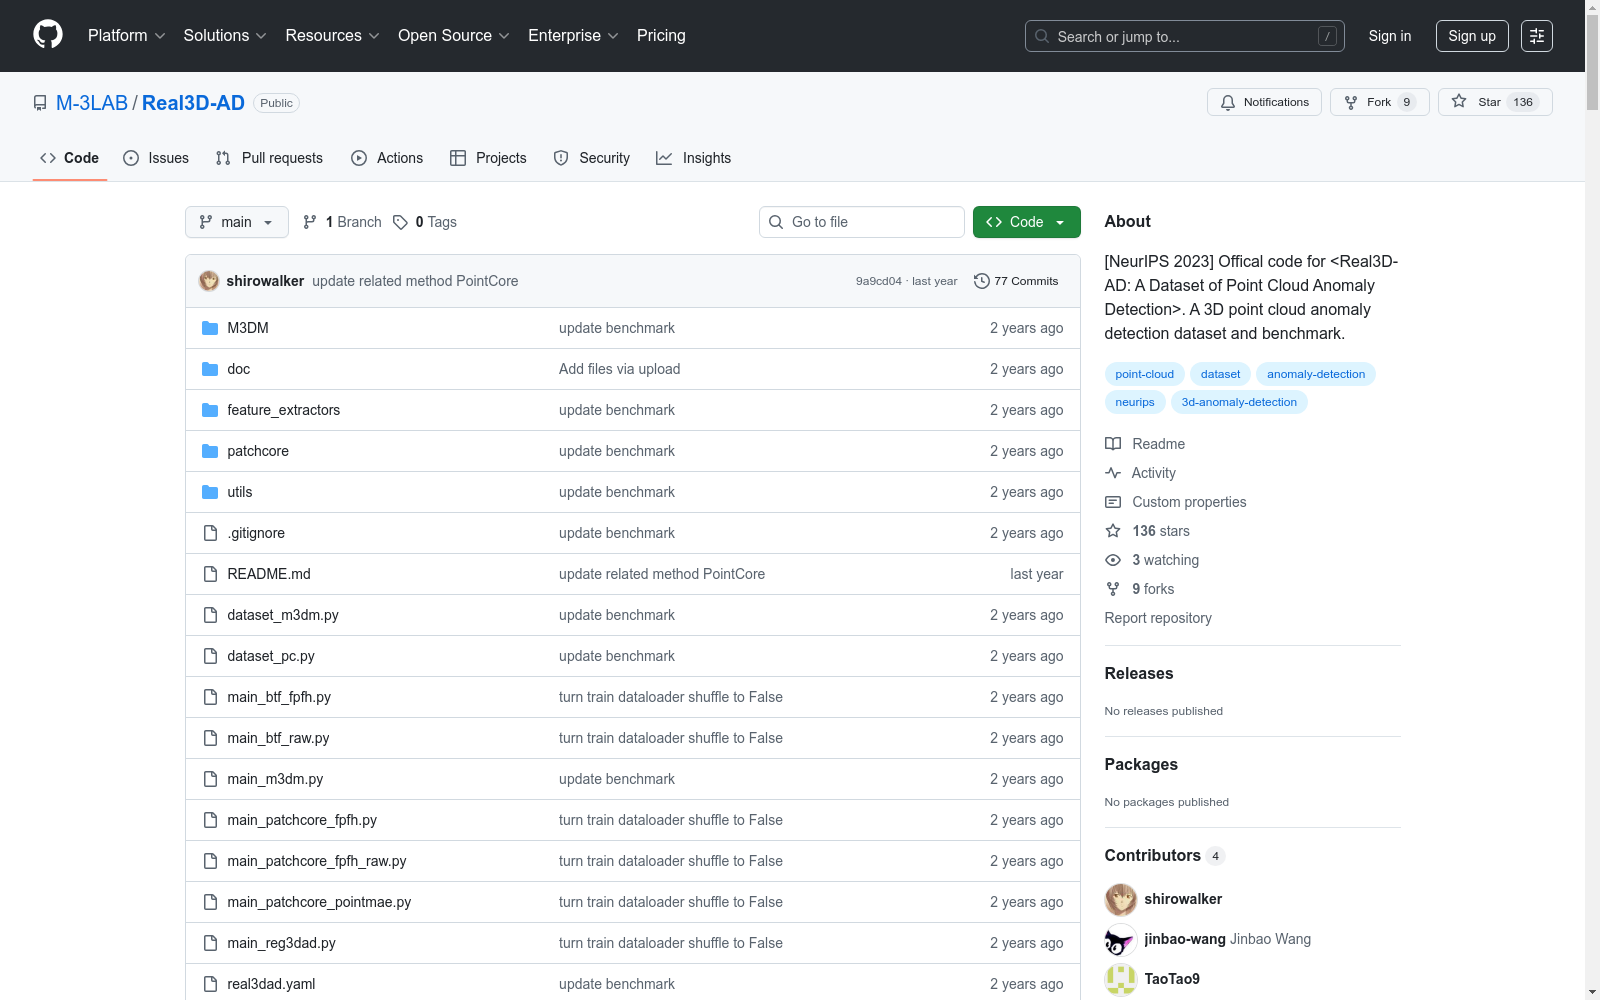Viewport: 1600px width, 1000px height.
Task: Open the main_btf_fpfh.py file
Action: (279, 697)
